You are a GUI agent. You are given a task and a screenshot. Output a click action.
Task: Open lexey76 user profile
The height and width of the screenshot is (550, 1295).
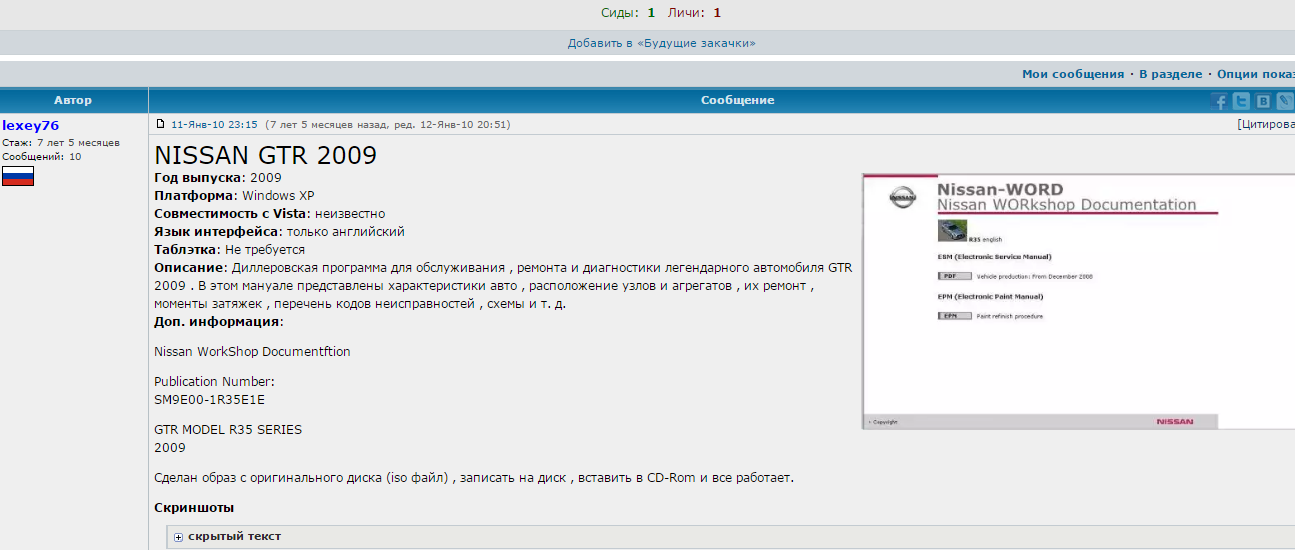click(x=30, y=125)
